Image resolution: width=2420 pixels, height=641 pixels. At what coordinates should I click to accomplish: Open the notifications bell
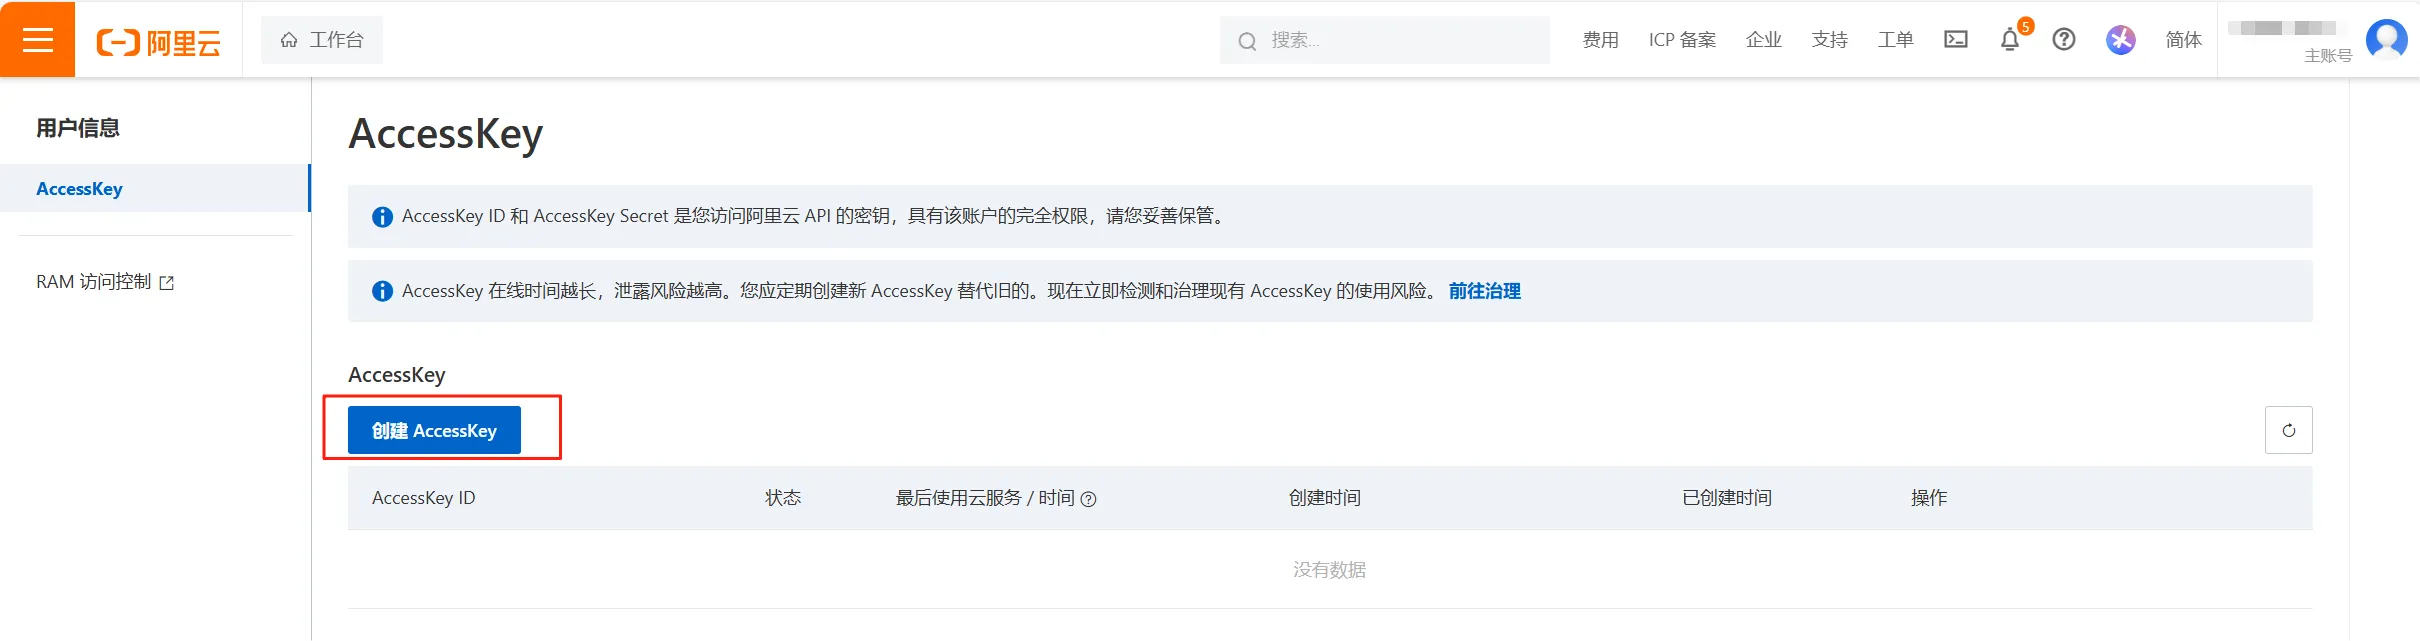tap(2010, 40)
